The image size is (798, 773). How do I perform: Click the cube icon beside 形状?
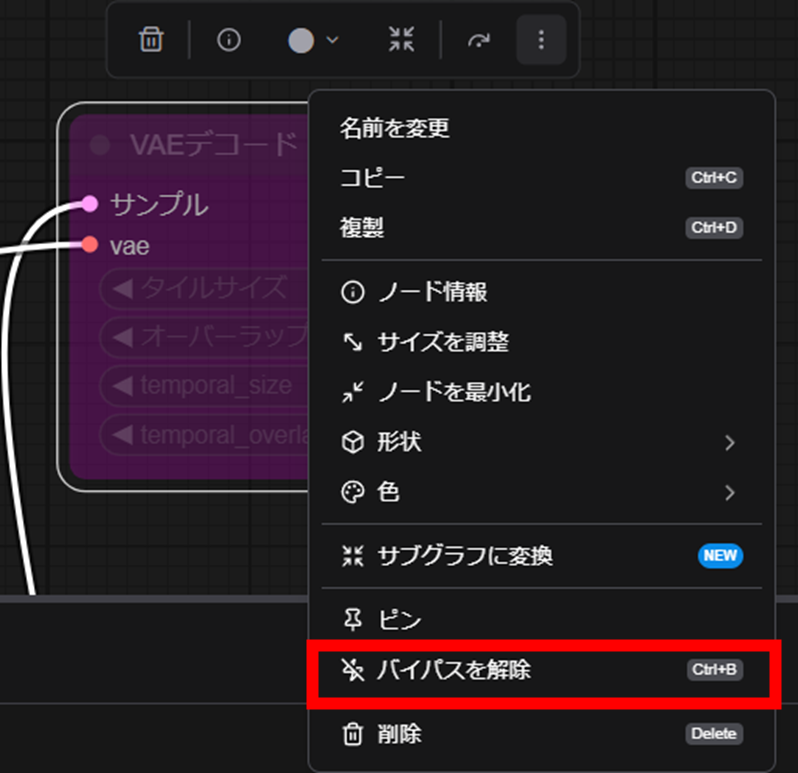tap(353, 442)
